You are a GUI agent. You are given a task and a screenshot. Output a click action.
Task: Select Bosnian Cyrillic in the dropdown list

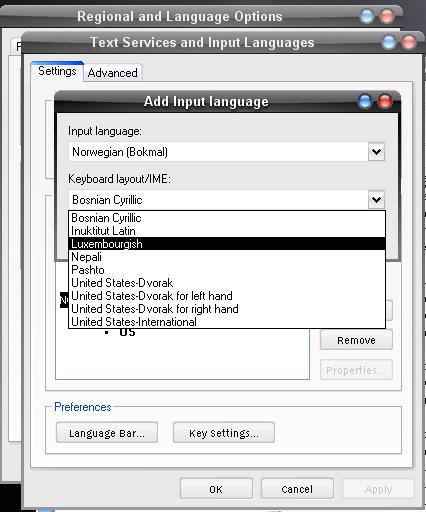pyautogui.click(x=227, y=218)
